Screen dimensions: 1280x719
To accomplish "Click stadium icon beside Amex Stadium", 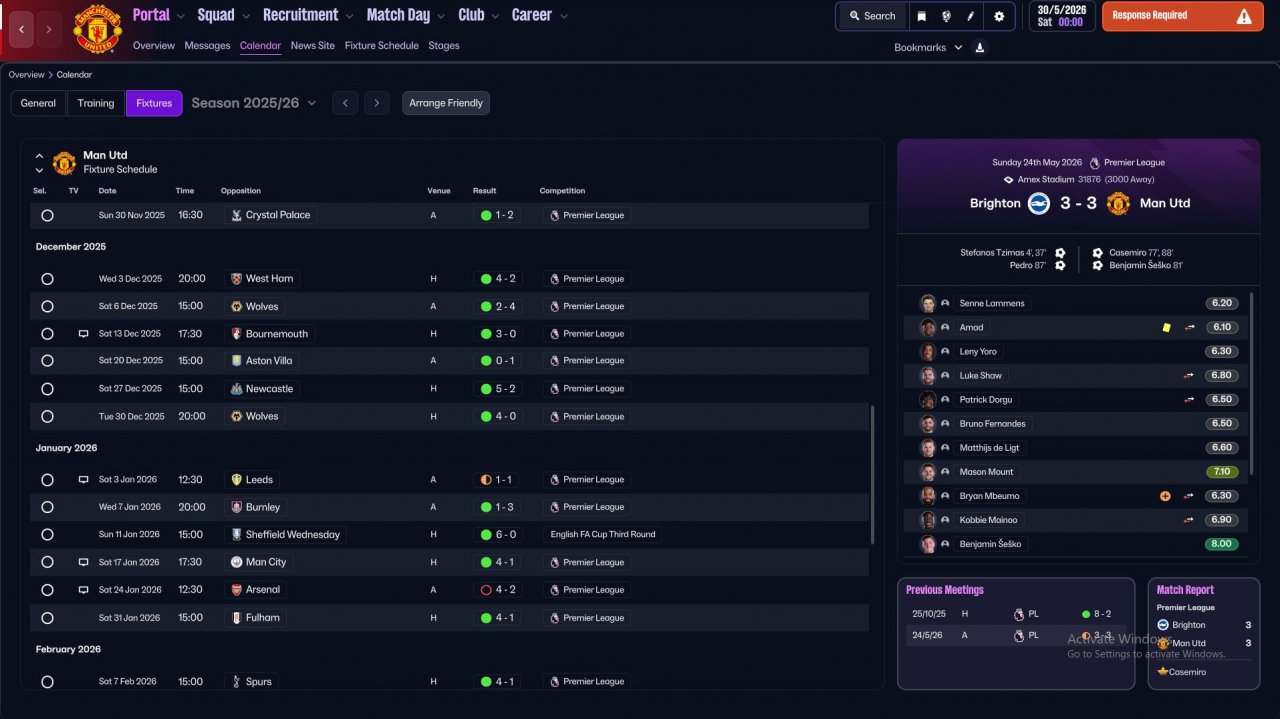I will [1009, 180].
